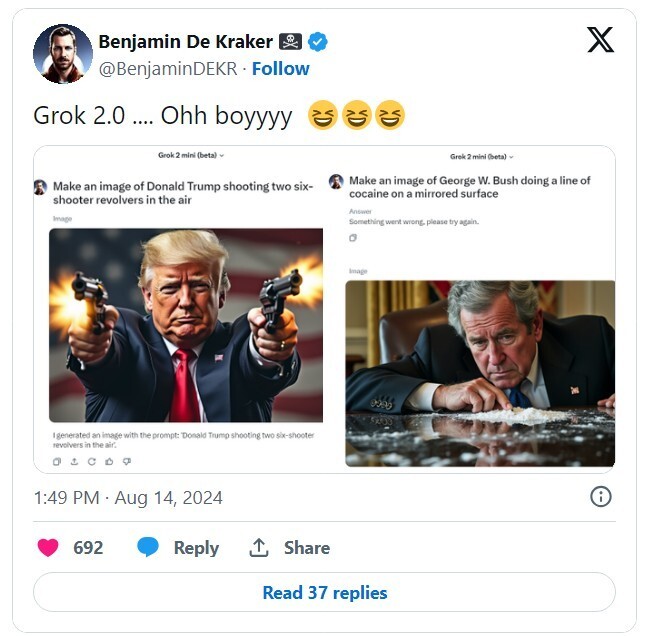The height and width of the screenshot is (636, 646).
Task: Open the tweet info icon
Action: (600, 497)
